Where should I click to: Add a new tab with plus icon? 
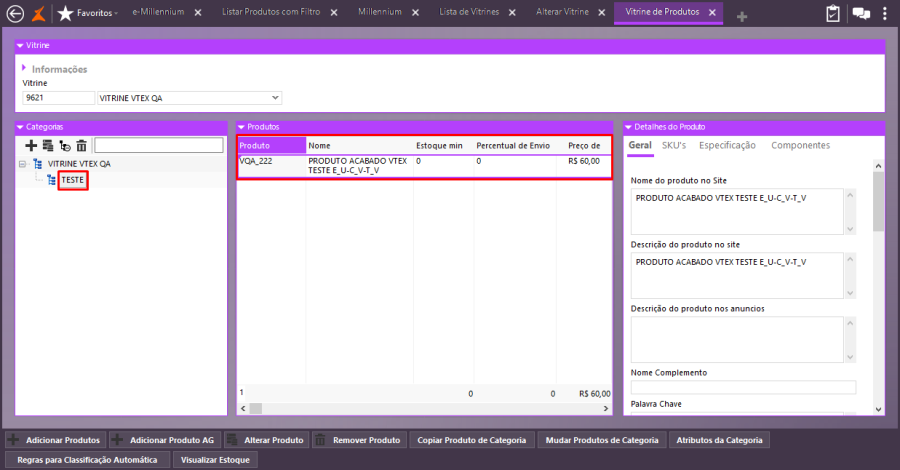[x=742, y=17]
